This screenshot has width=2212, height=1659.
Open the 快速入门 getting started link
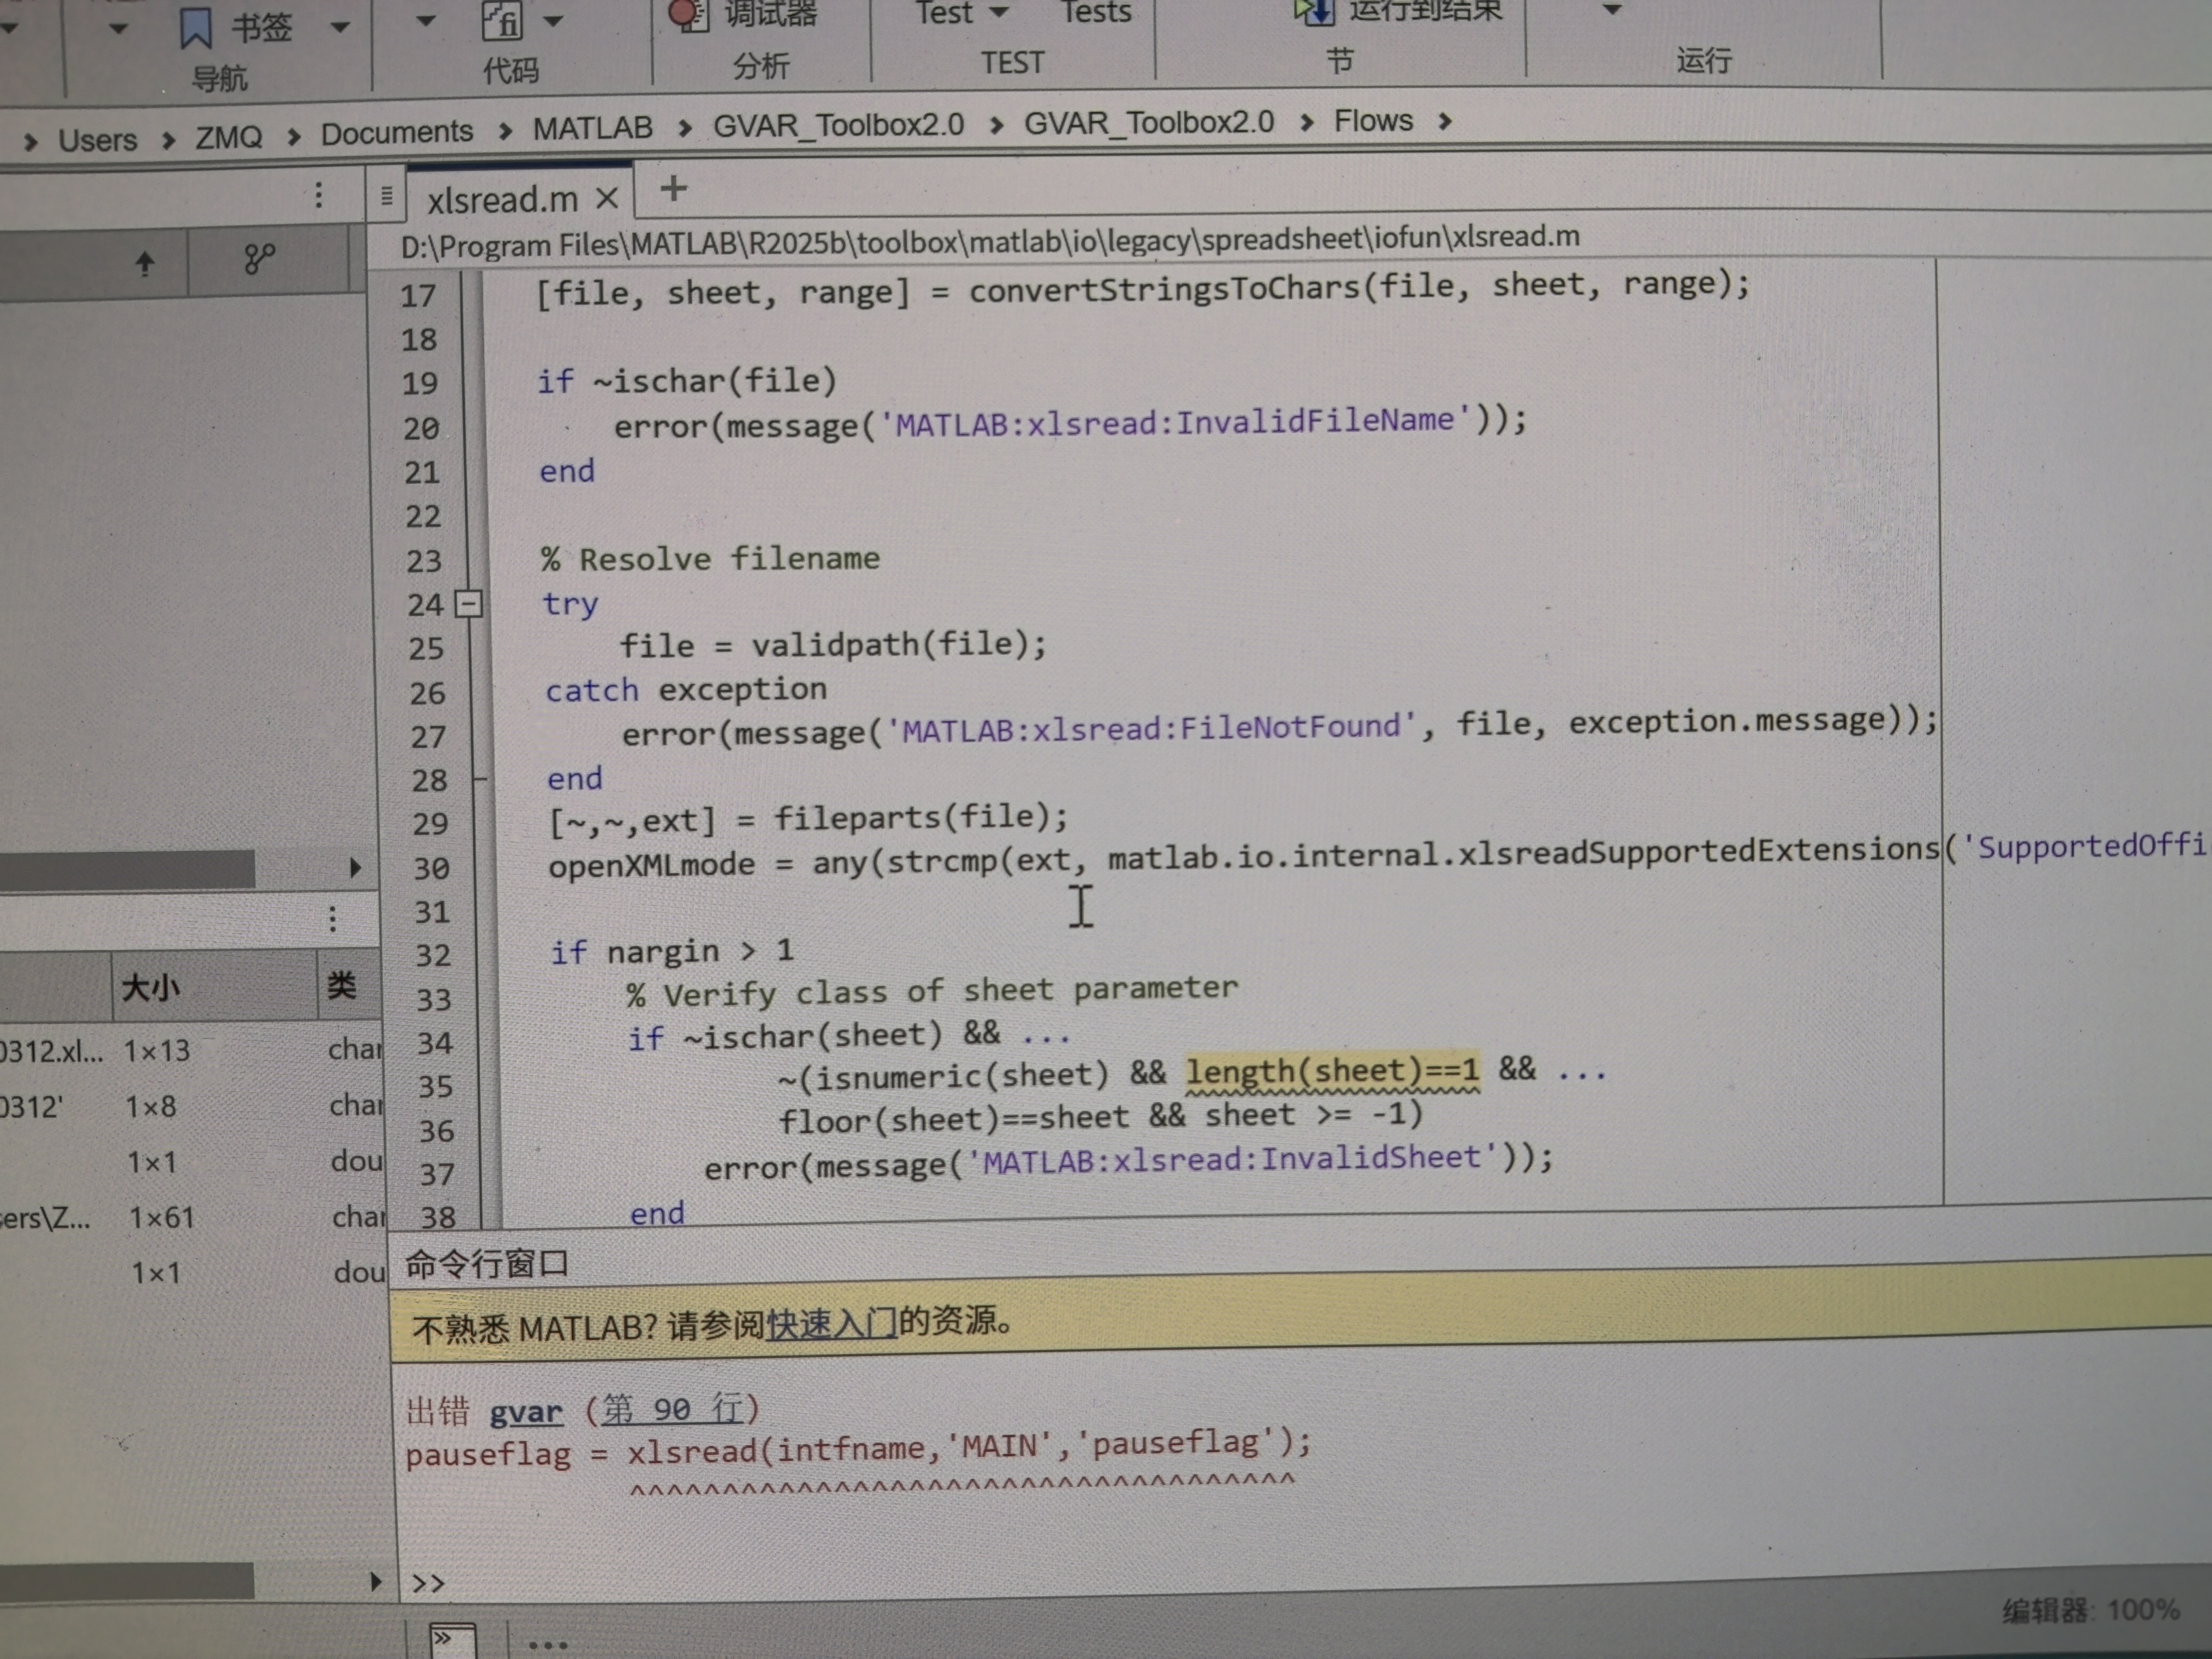pos(831,1324)
